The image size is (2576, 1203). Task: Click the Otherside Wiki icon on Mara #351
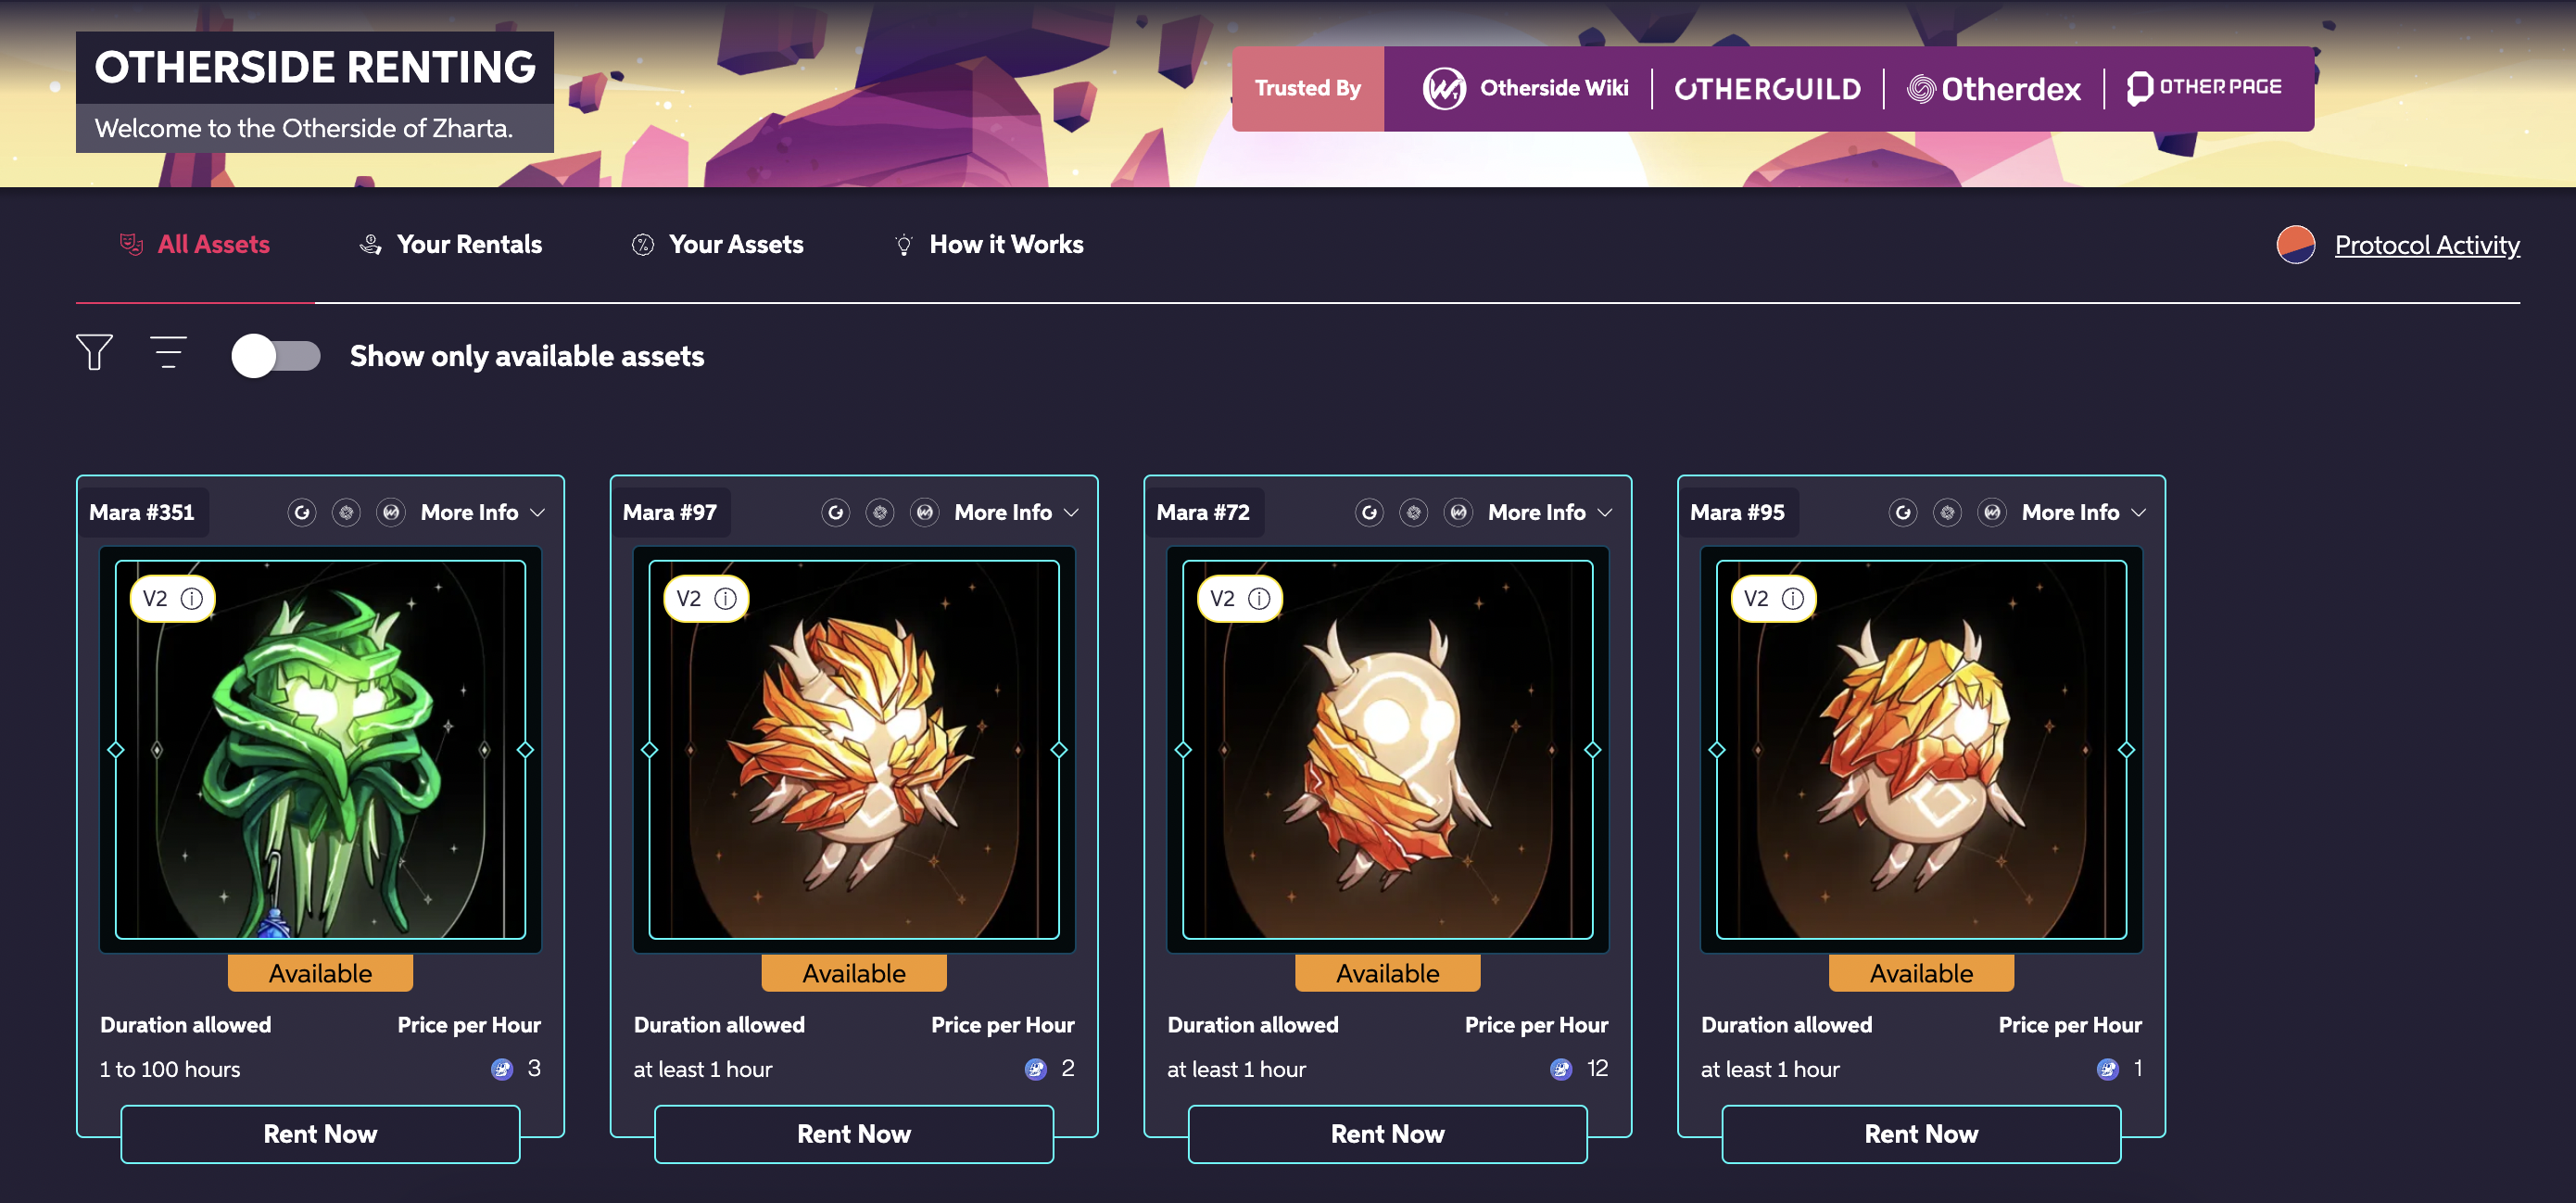[x=391, y=512]
